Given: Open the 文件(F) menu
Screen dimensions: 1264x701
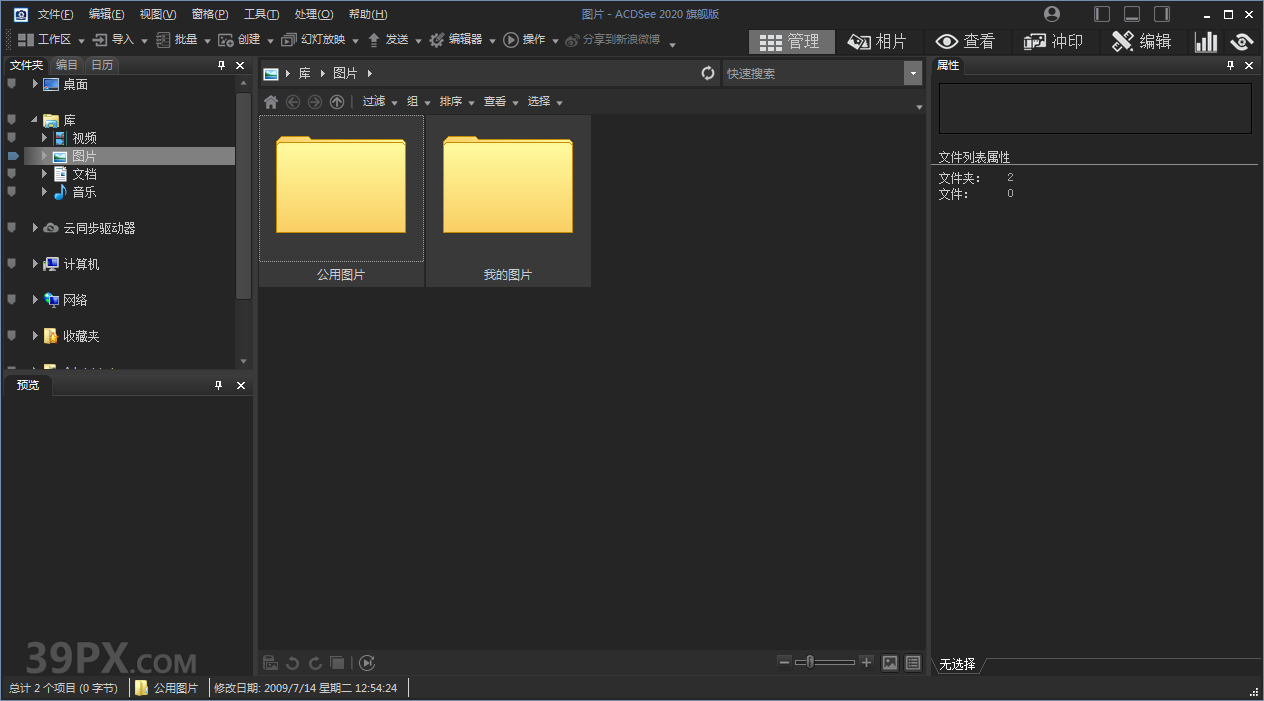Looking at the screenshot, I should coord(56,14).
